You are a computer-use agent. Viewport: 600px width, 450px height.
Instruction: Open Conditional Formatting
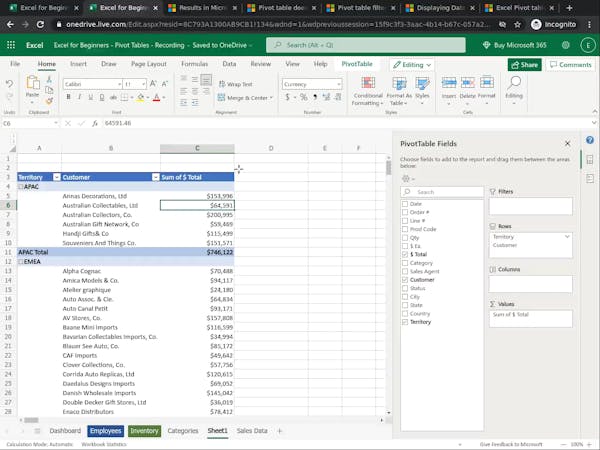368,91
